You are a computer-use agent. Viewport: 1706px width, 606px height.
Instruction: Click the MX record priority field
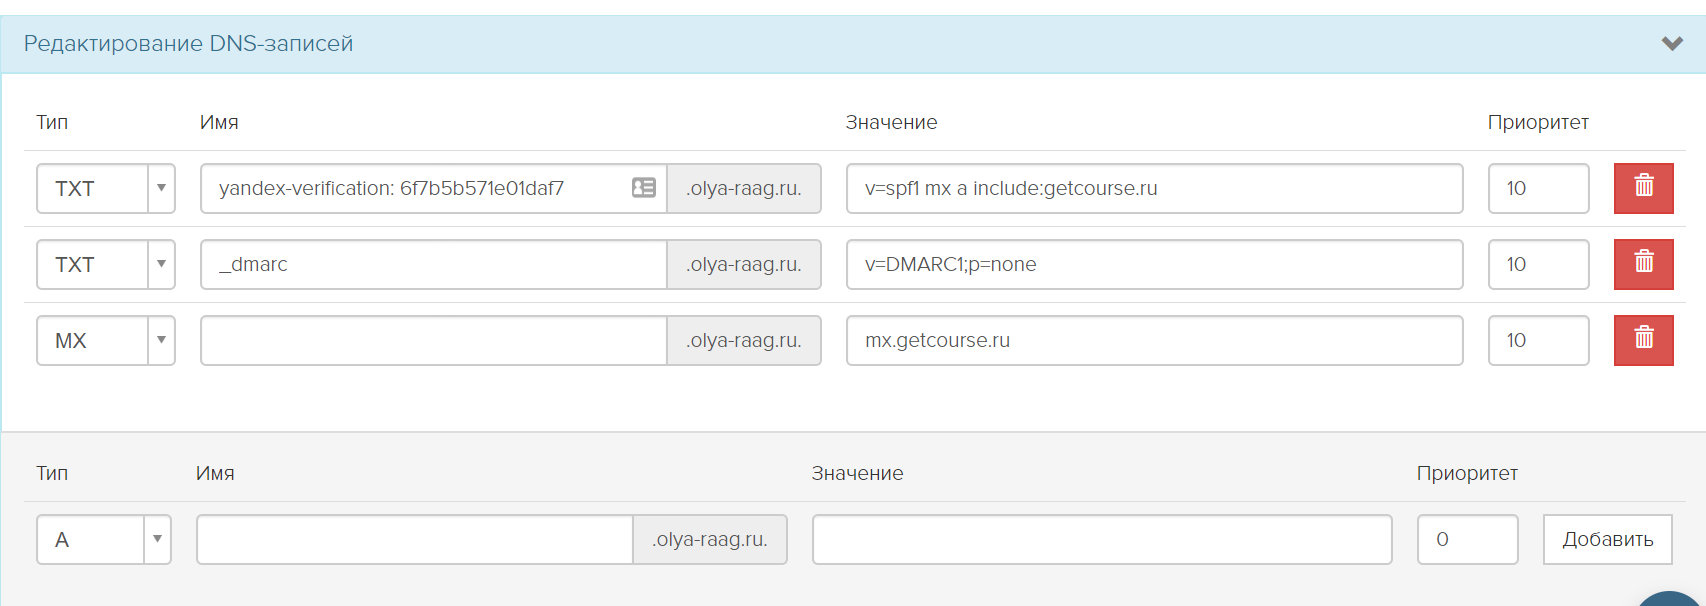point(1538,340)
